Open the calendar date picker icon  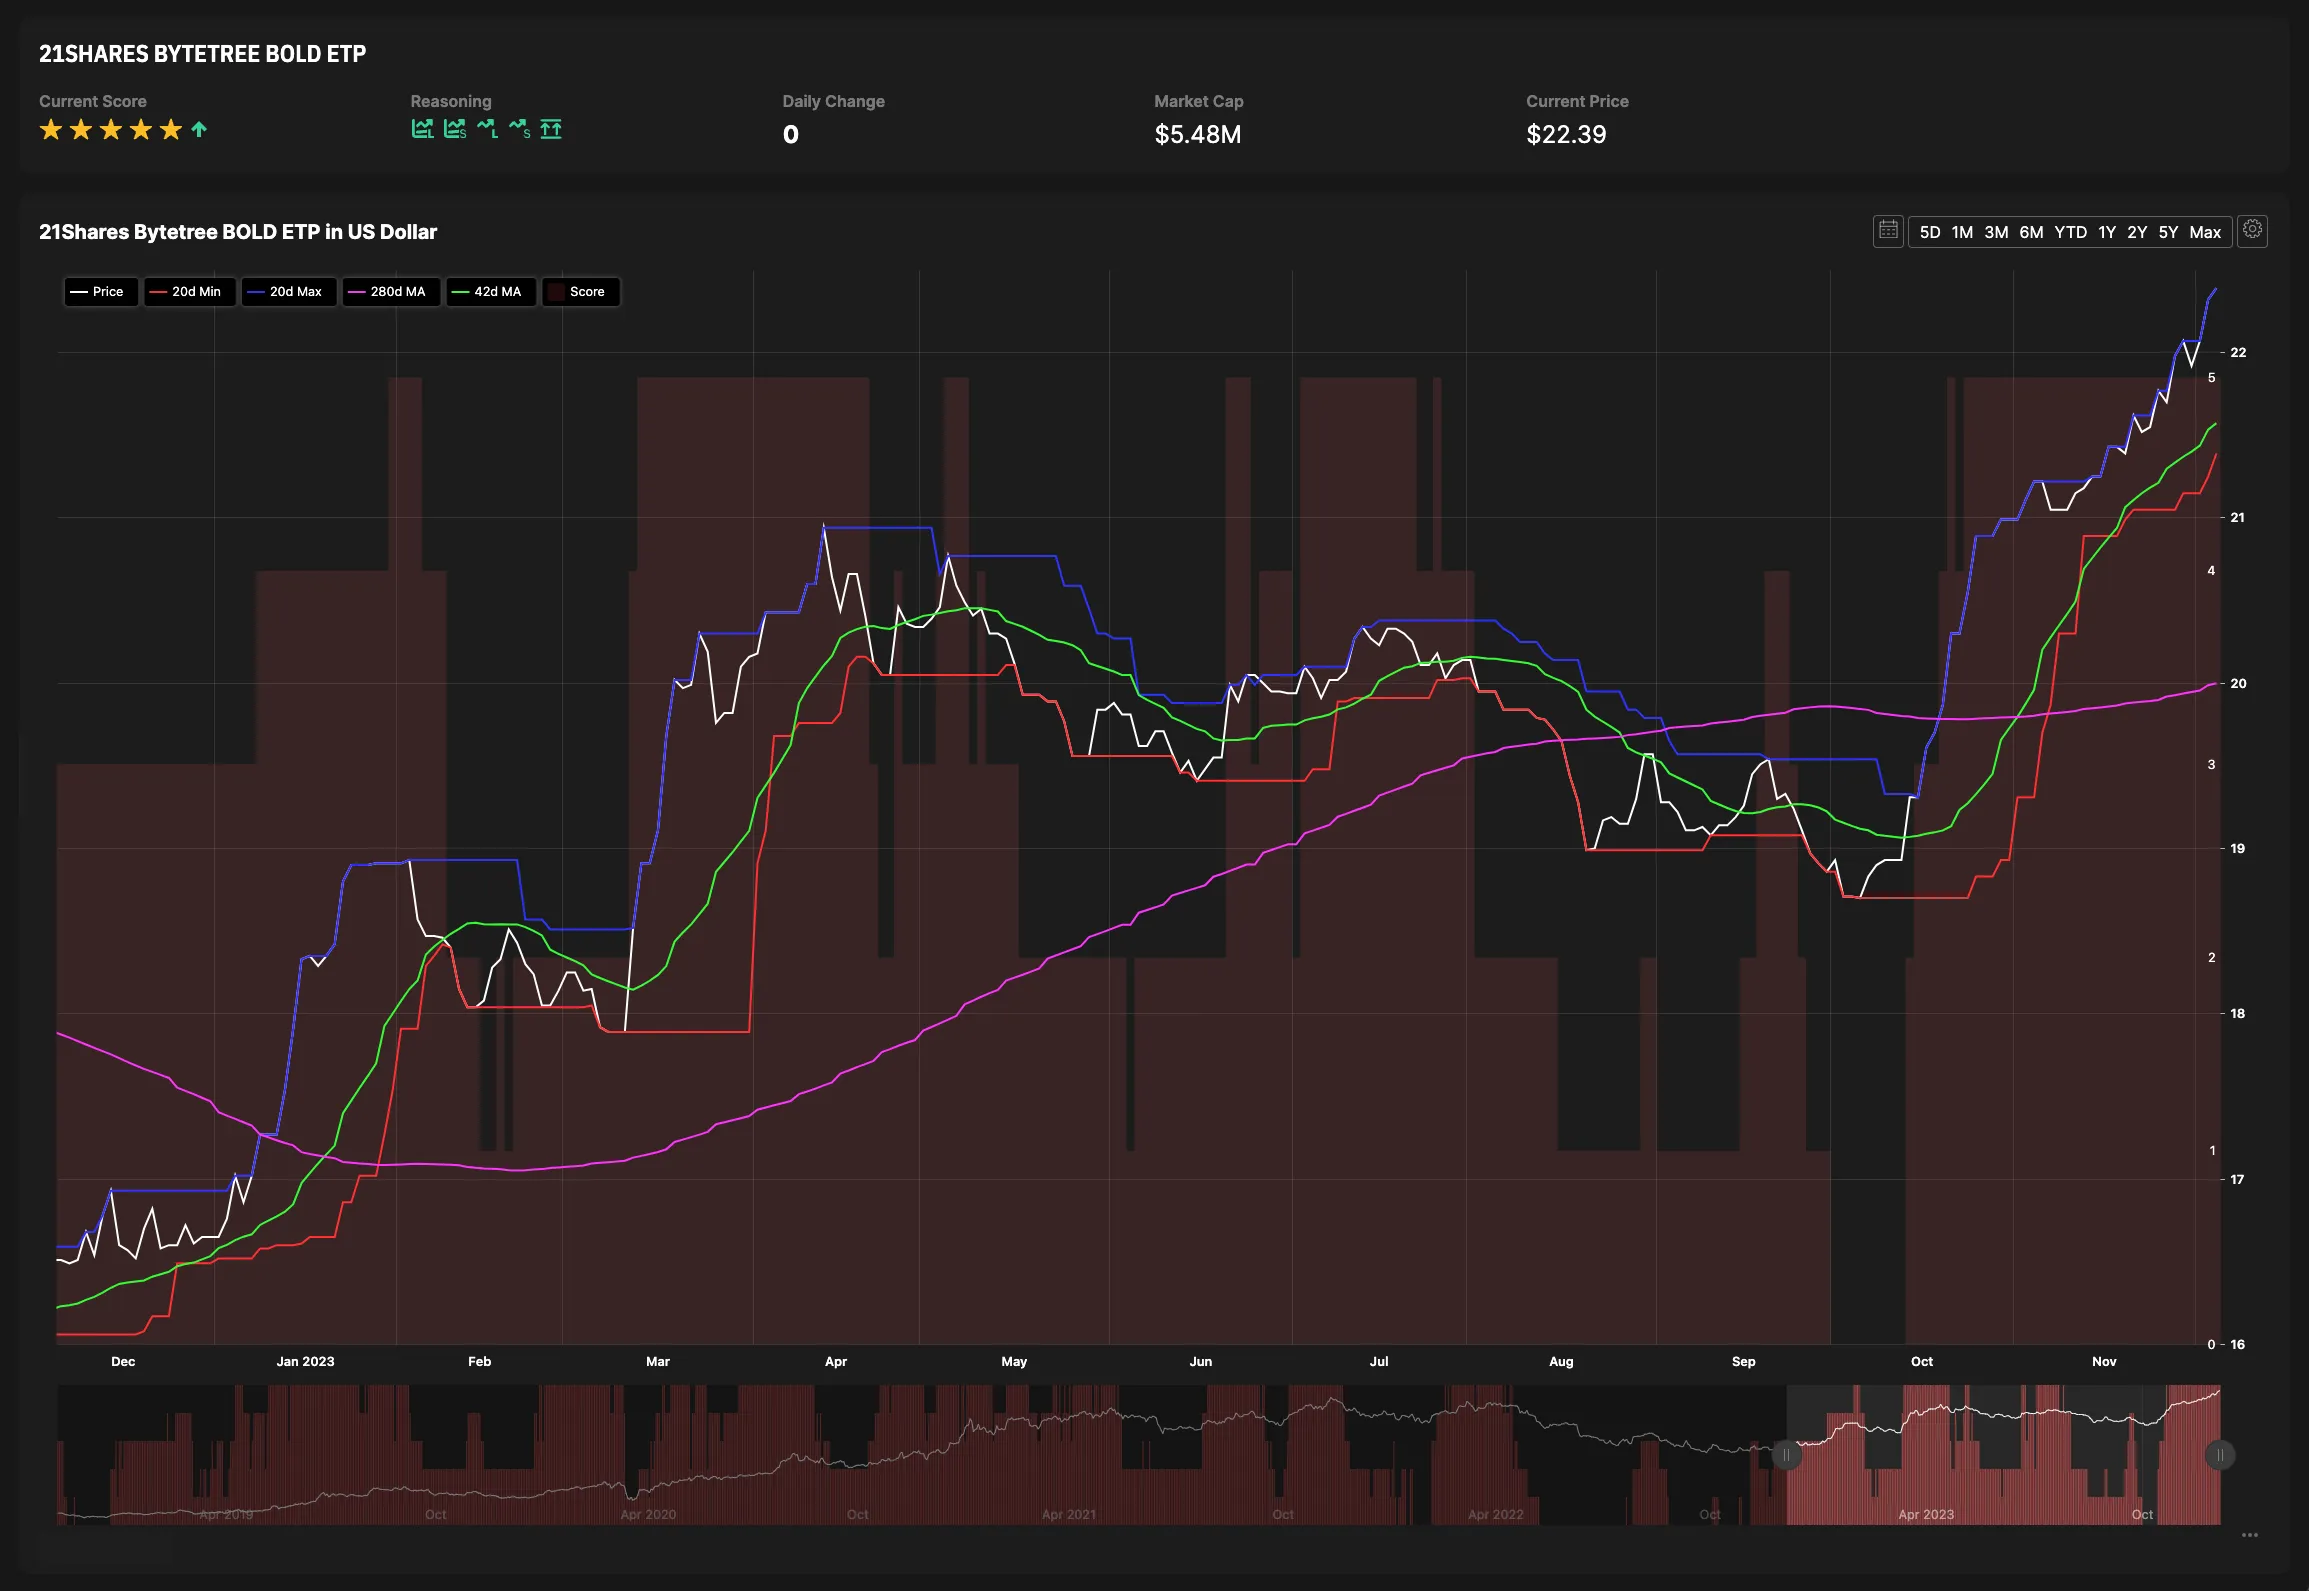1888,231
